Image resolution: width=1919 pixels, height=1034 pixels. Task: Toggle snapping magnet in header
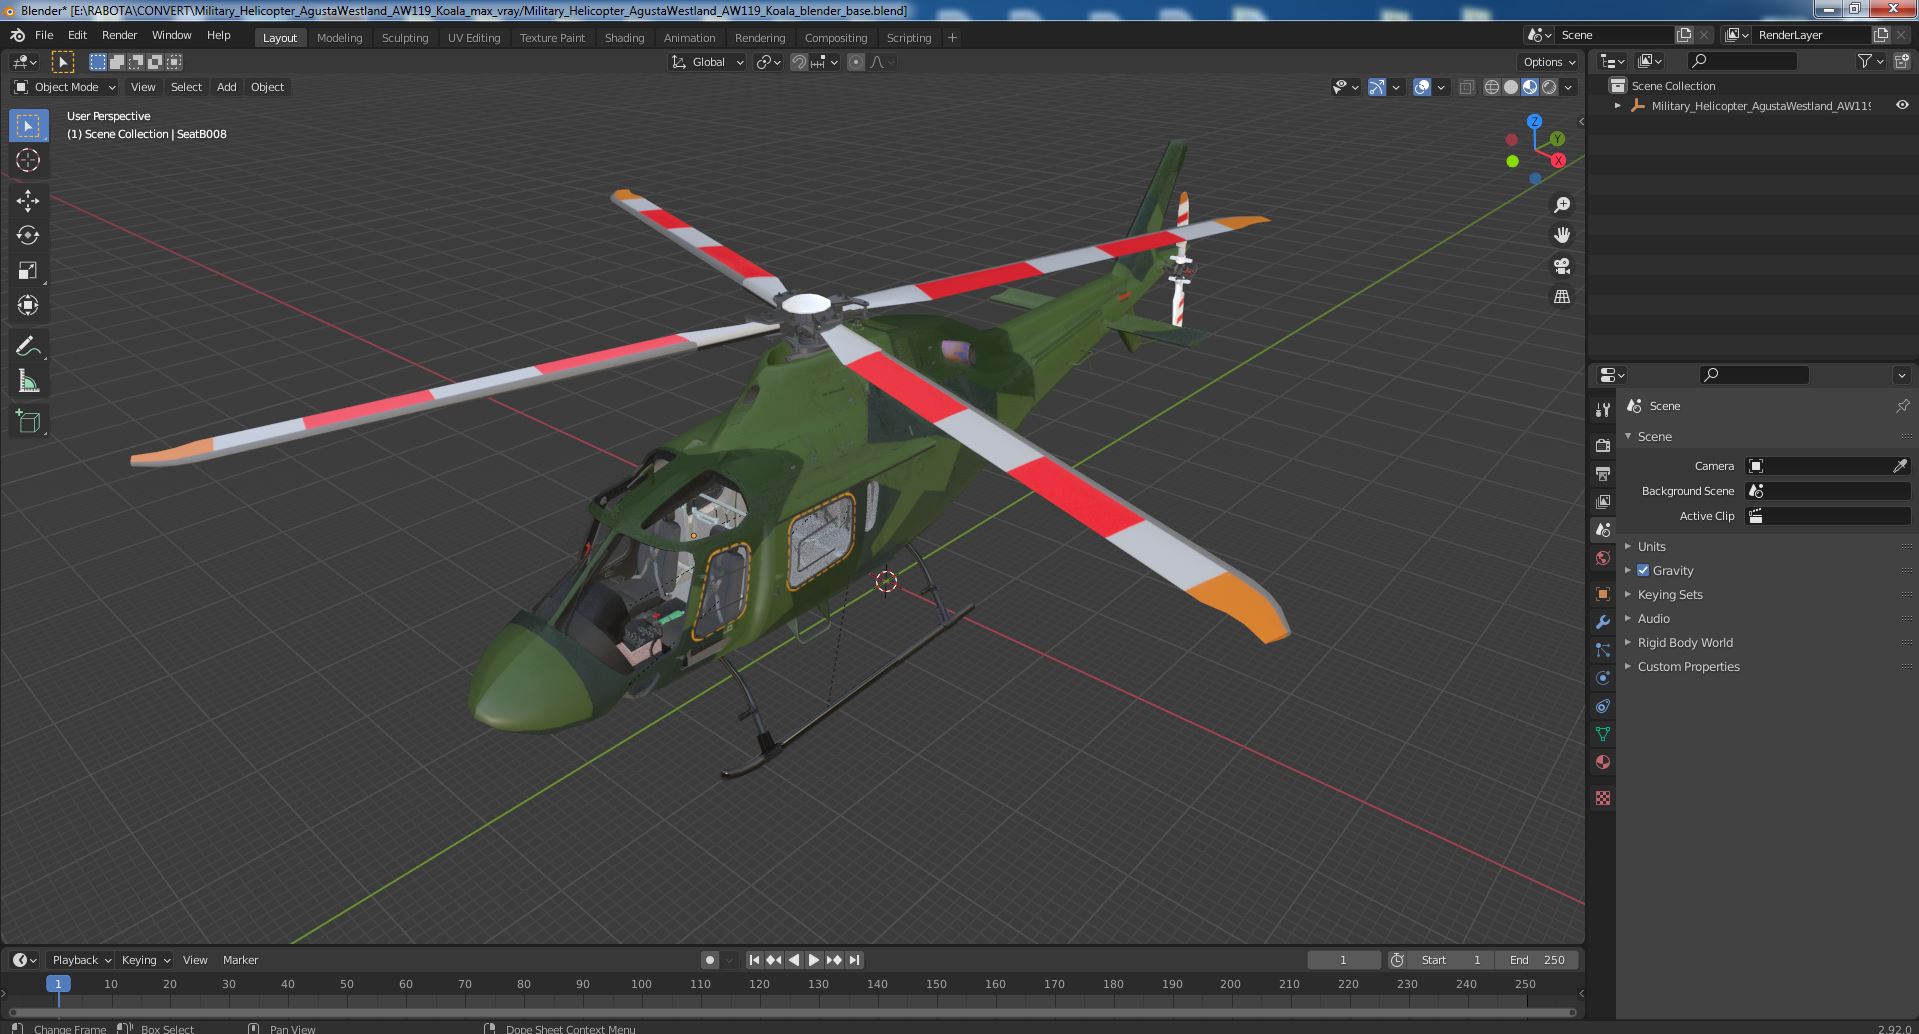[x=799, y=62]
